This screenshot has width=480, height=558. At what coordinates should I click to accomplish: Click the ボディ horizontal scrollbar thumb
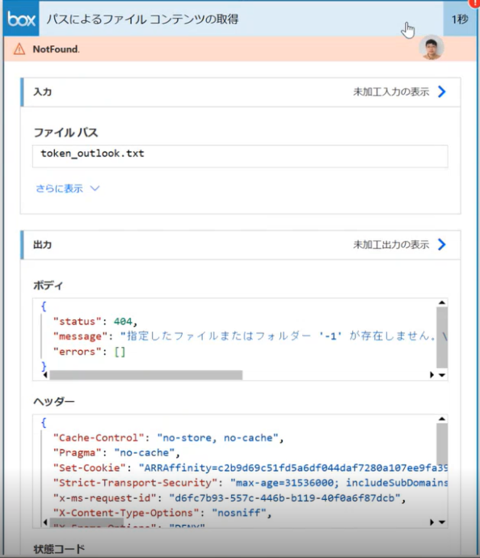(146, 375)
